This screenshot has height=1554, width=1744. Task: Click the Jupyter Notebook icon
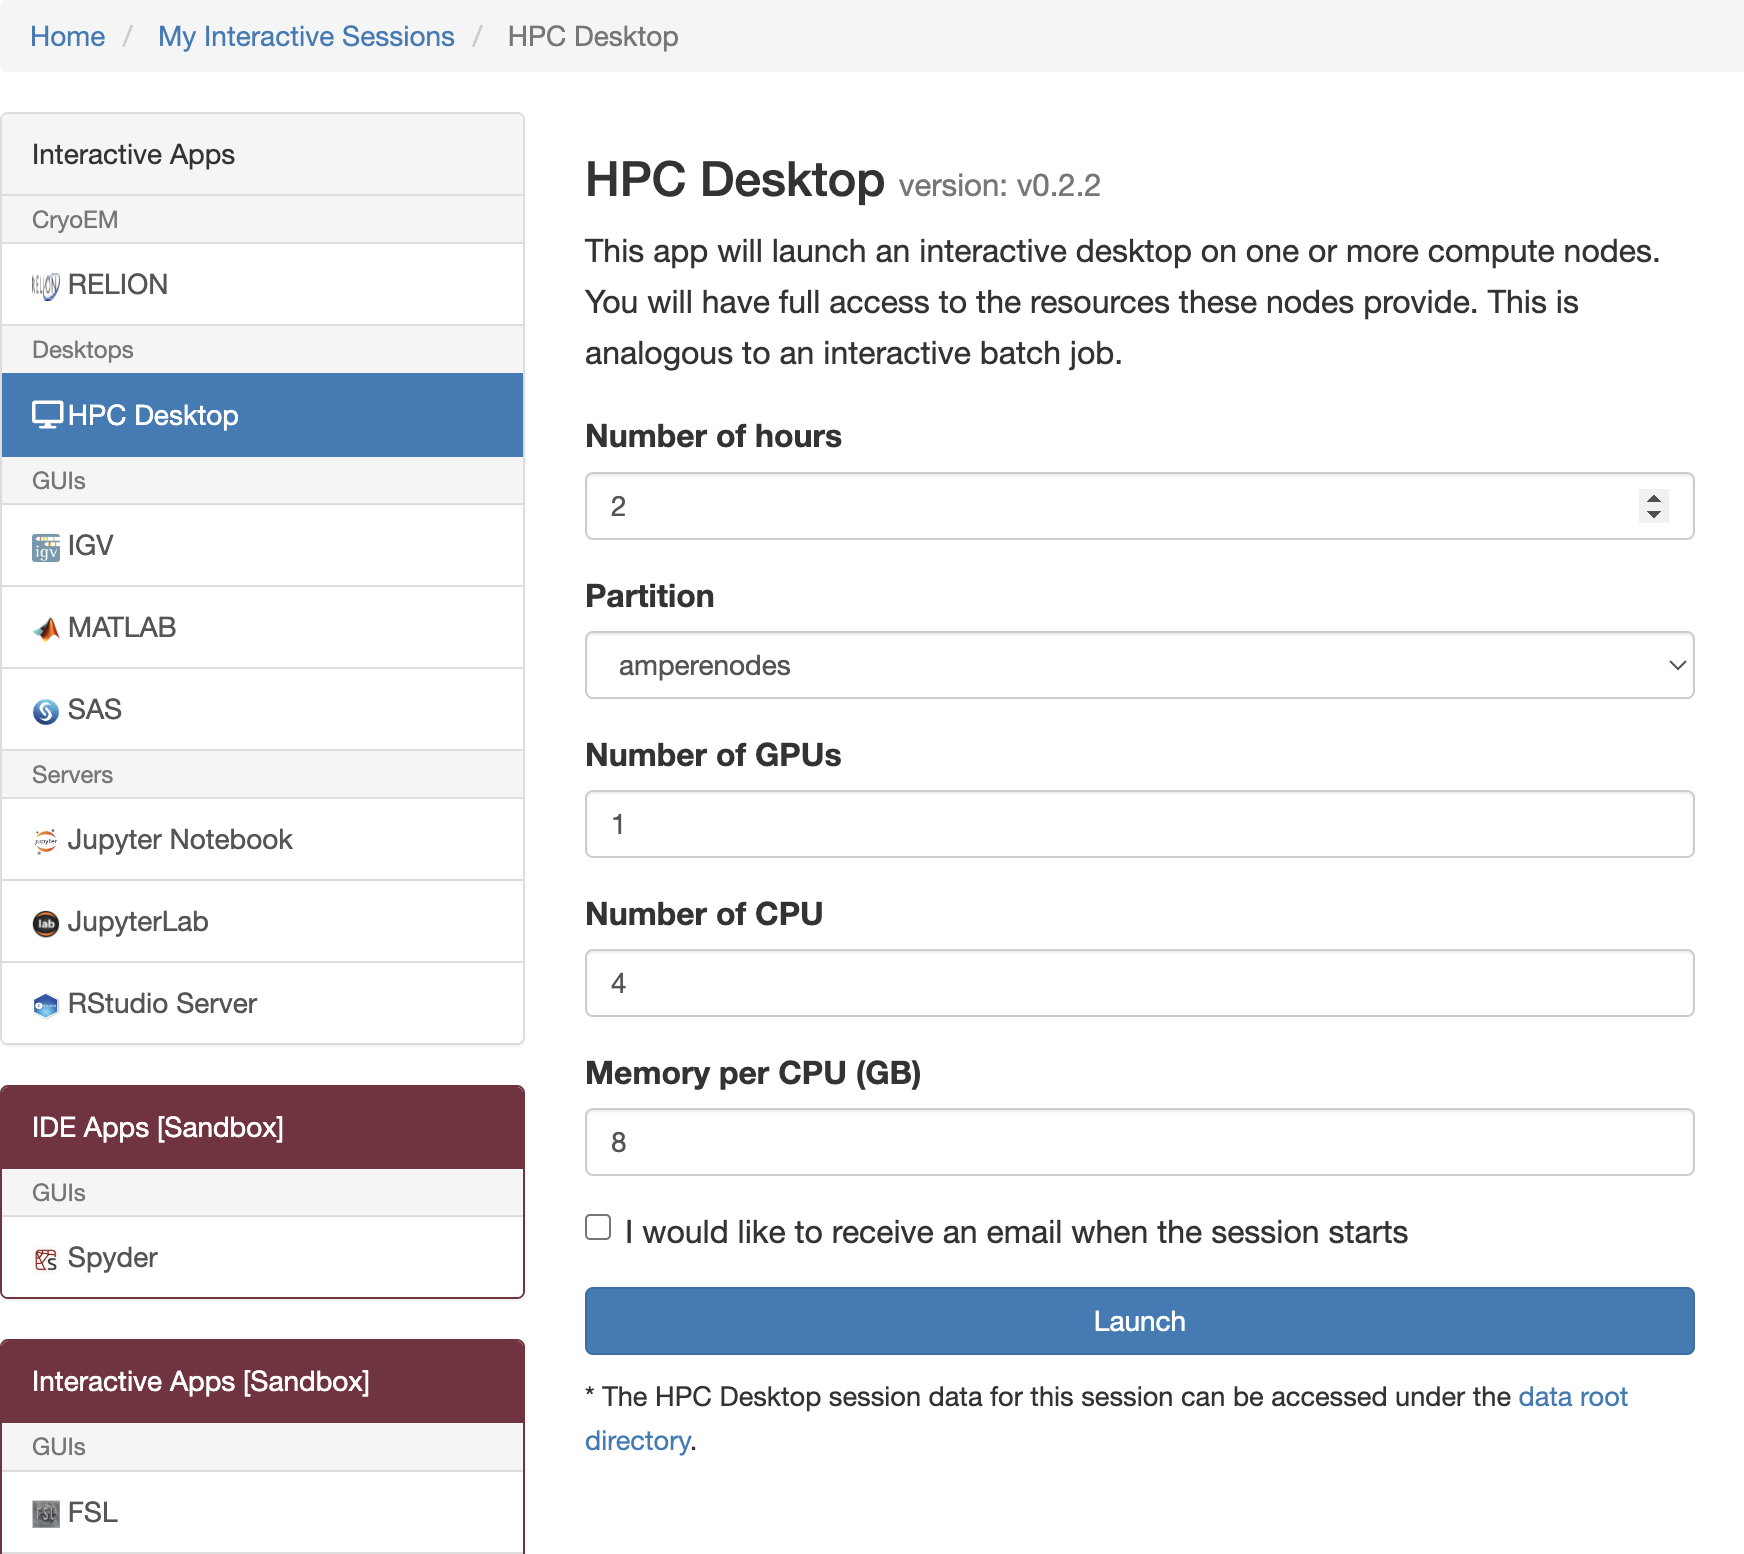tap(46, 841)
